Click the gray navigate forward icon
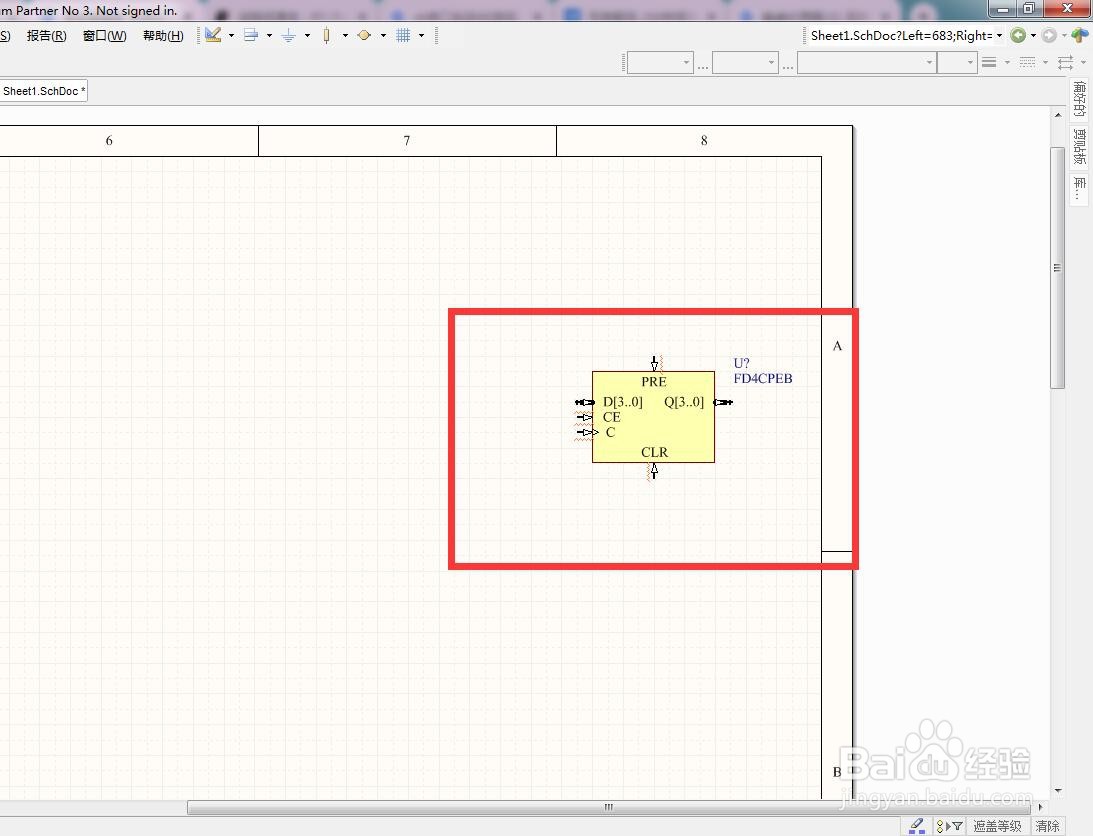The width and height of the screenshot is (1093, 836). 1049,35
